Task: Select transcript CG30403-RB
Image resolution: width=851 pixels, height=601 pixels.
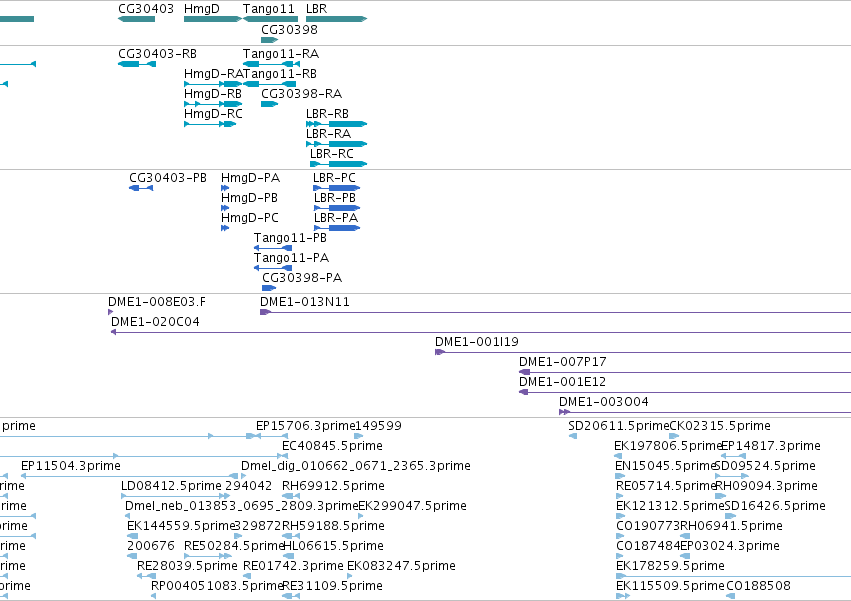Action: 157,54
